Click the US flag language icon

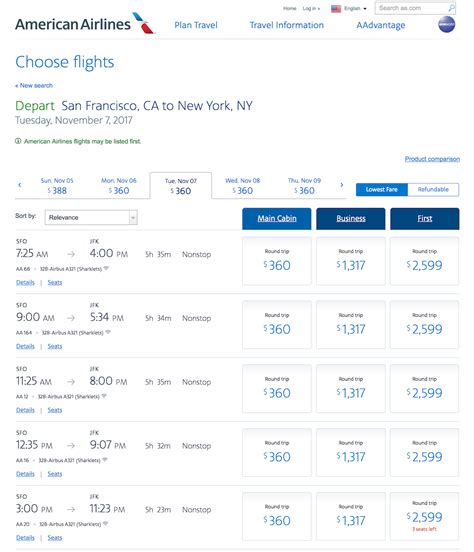tap(336, 9)
